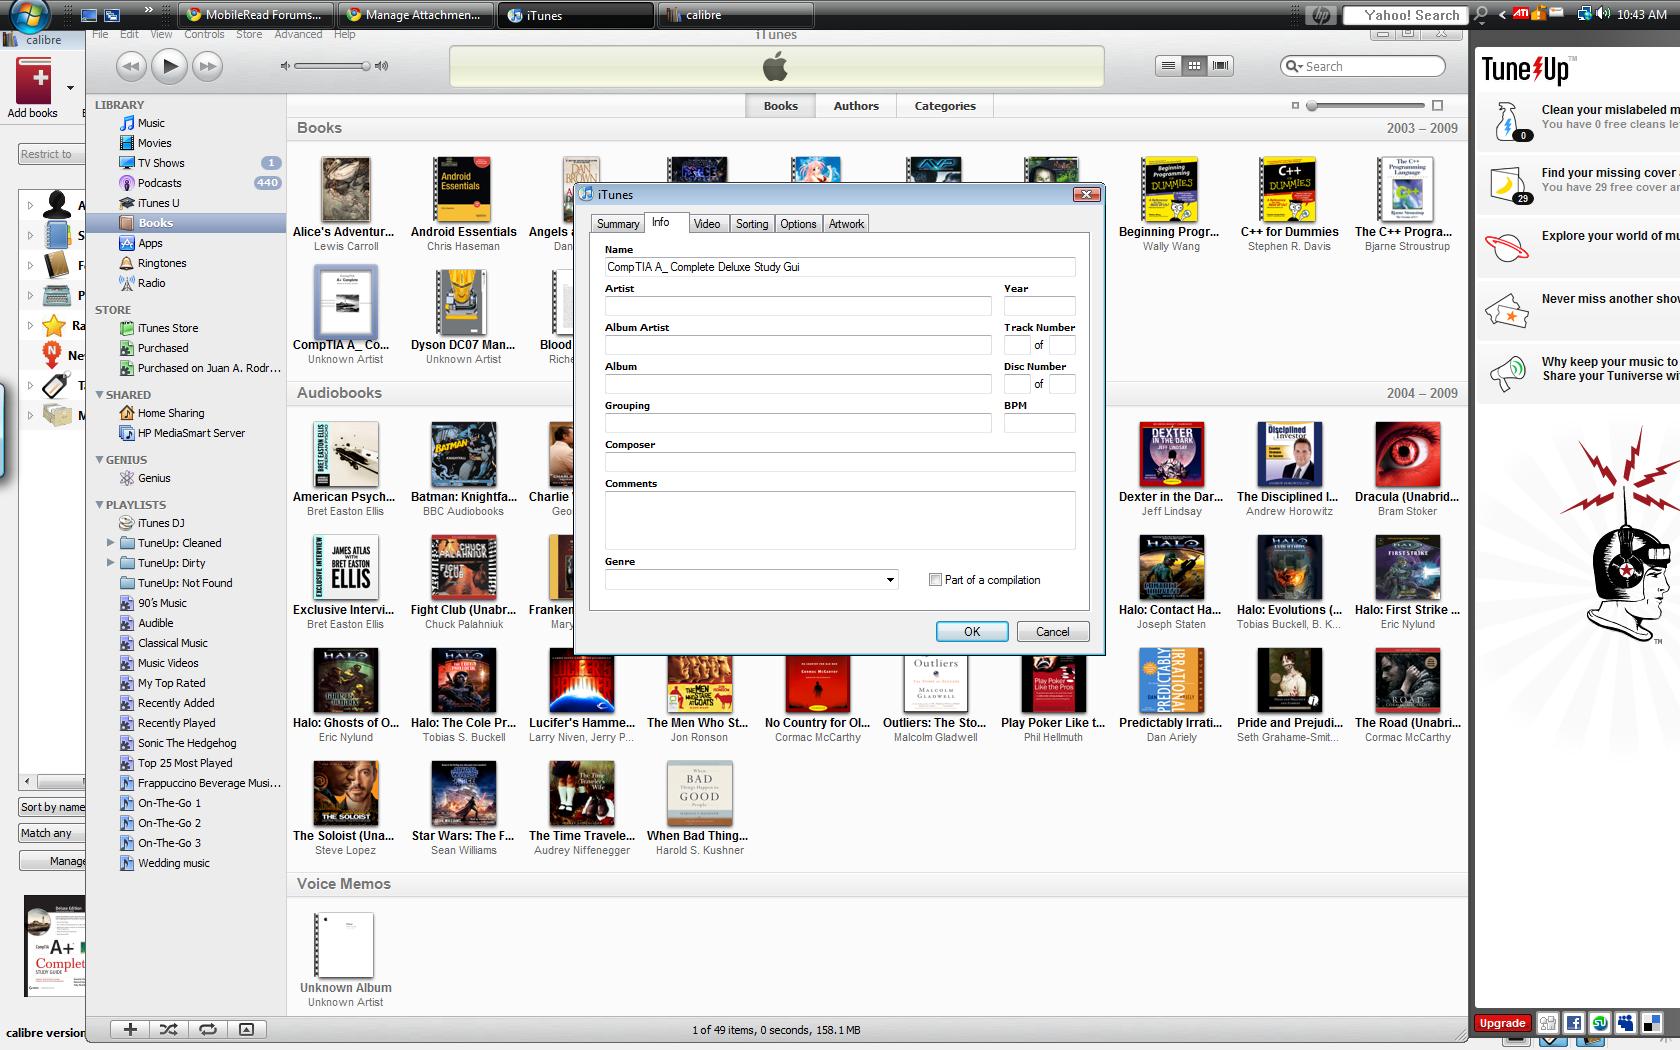Switch iTunes to grid view
The image size is (1680, 1050).
point(1194,66)
